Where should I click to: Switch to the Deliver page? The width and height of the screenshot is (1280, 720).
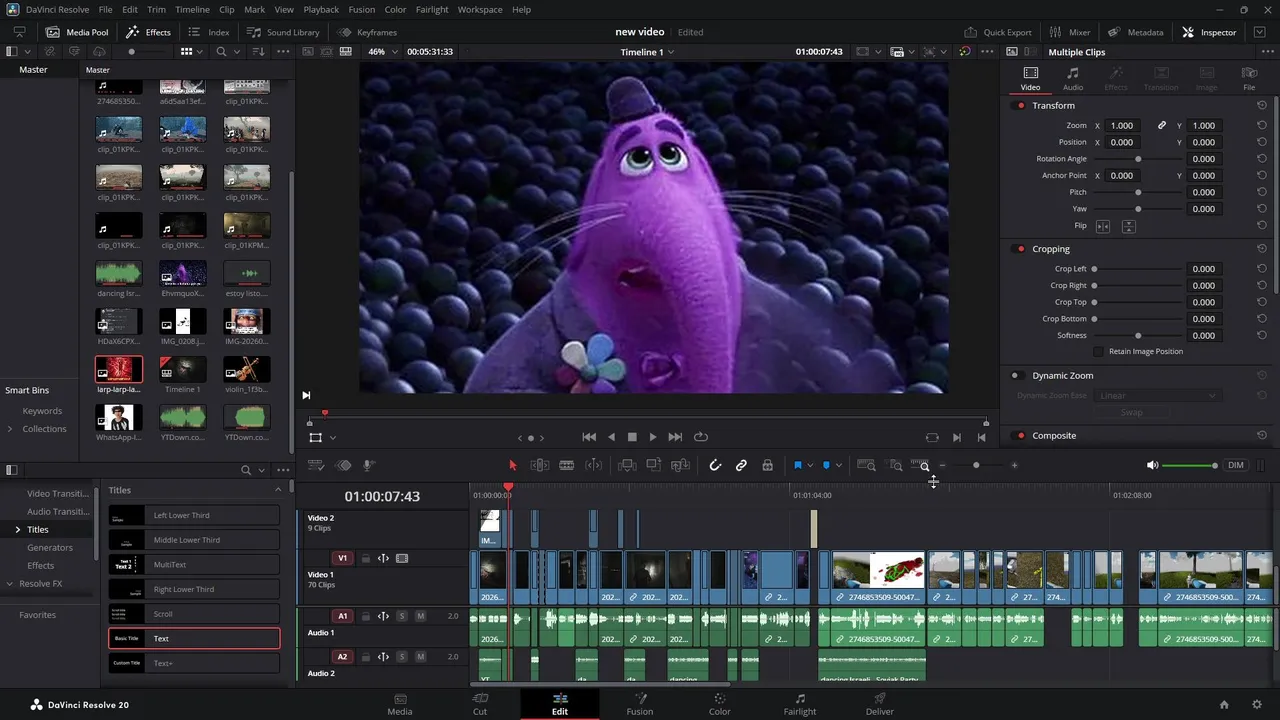point(880,704)
